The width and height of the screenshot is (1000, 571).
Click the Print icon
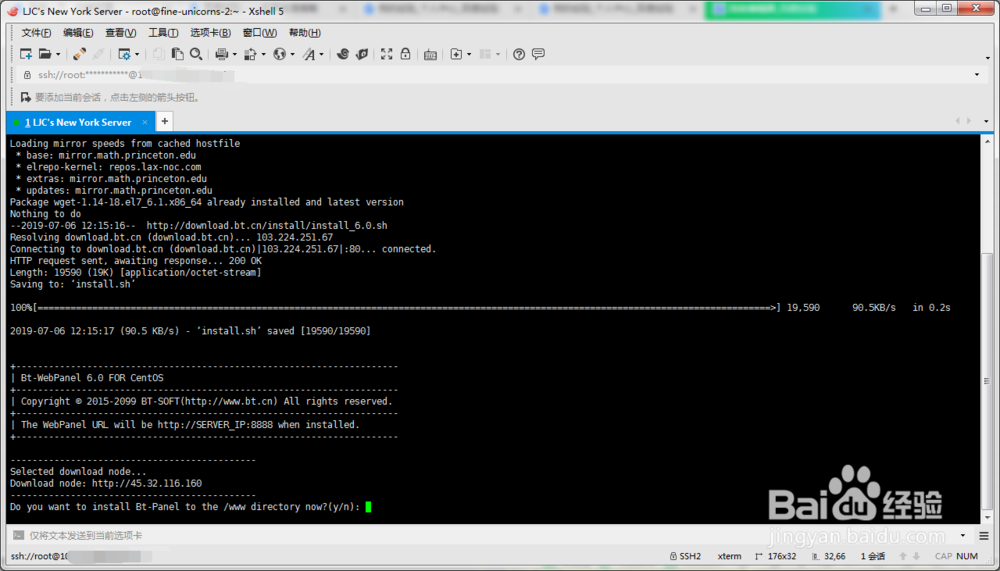point(221,54)
